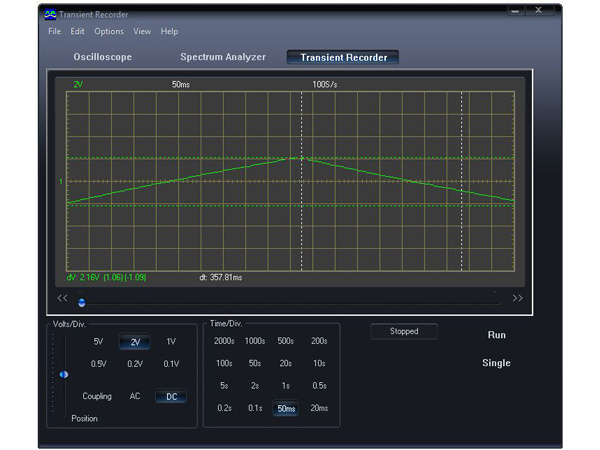Image resolution: width=600 pixels, height=450 pixels.
Task: Open the File menu
Action: (x=55, y=32)
